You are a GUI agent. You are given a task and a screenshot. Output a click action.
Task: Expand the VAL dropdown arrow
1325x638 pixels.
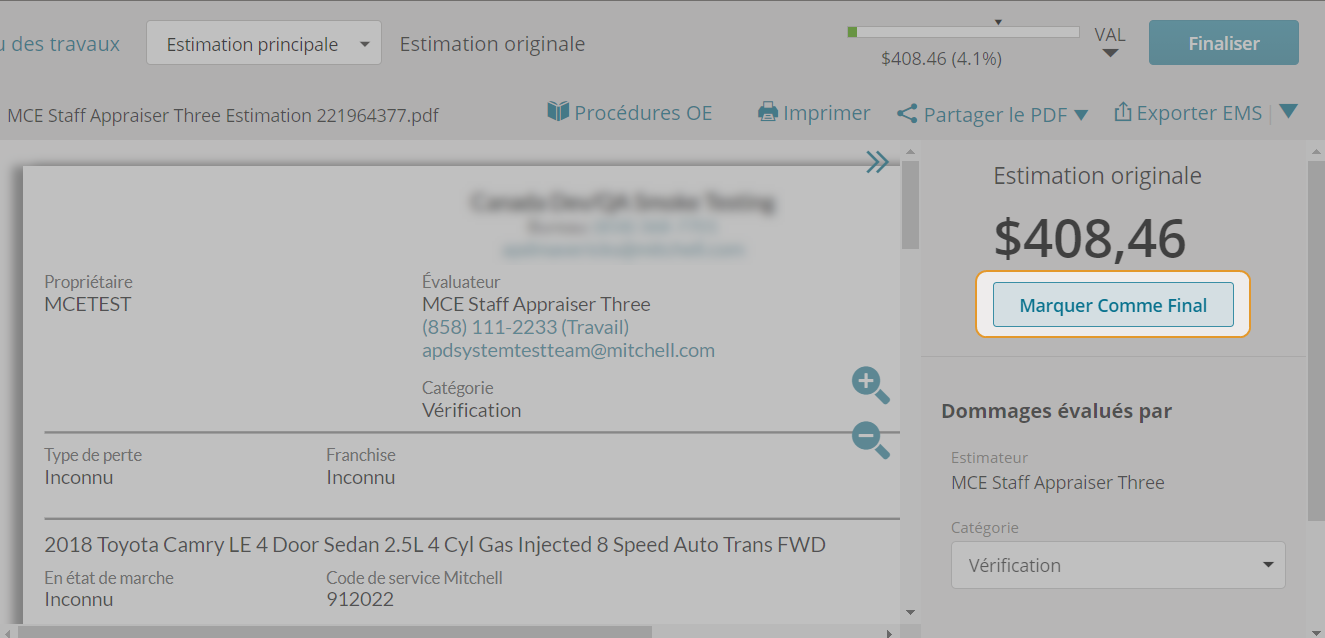tap(1110, 54)
